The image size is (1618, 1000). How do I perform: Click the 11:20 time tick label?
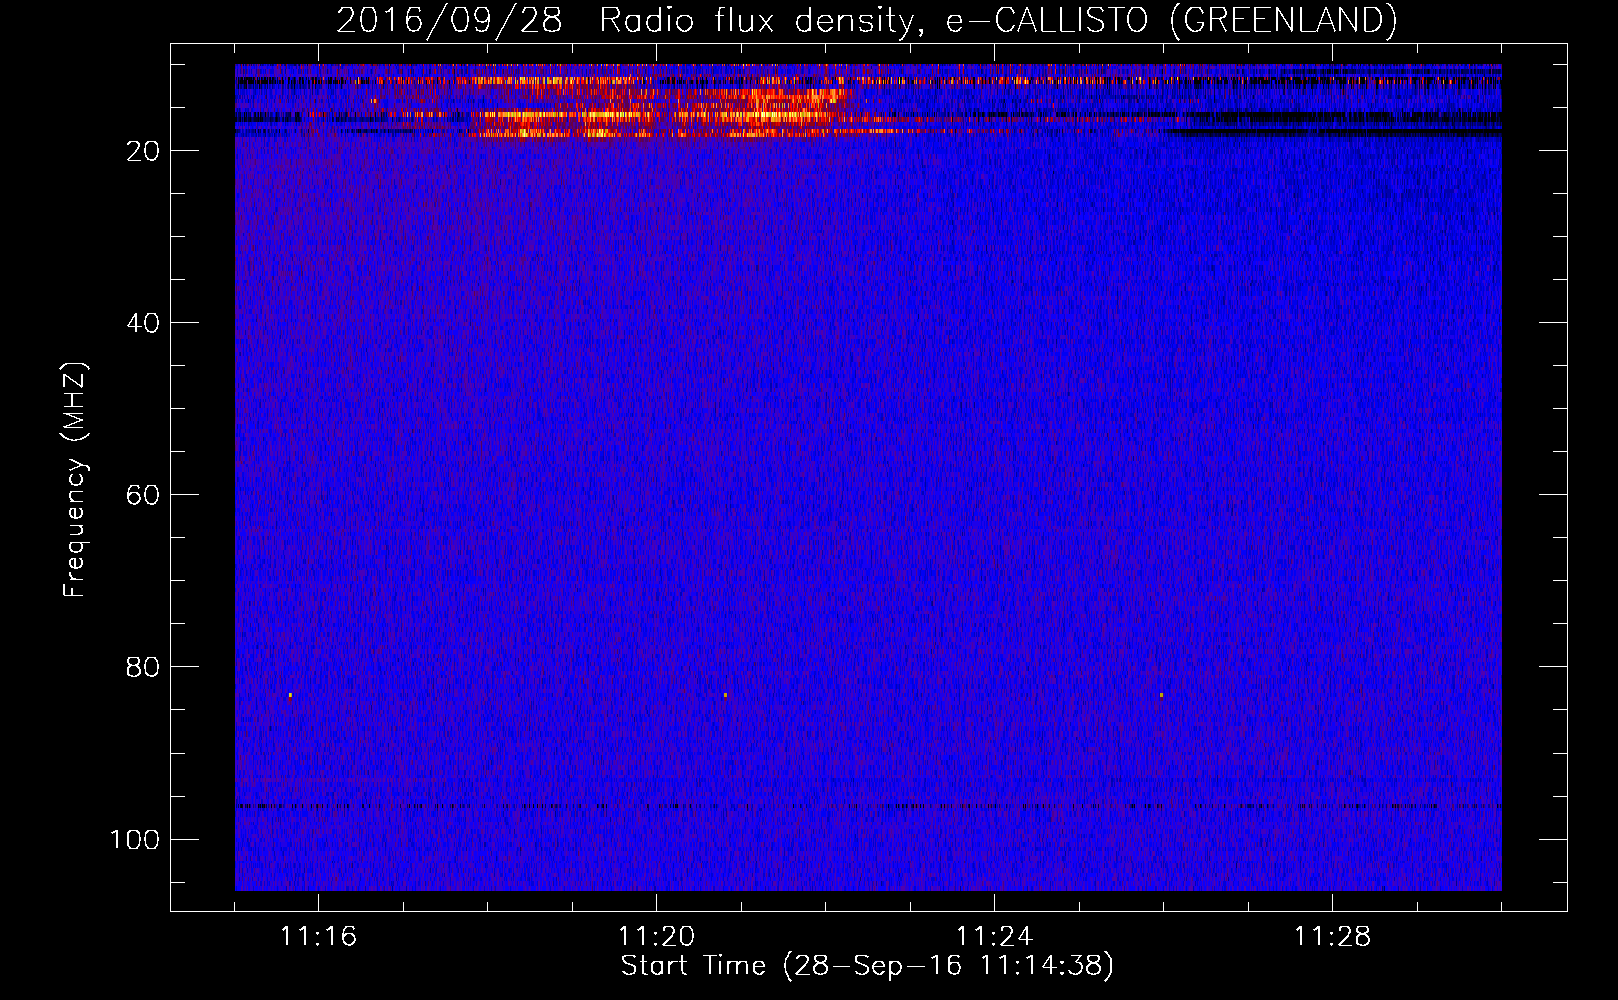click(656, 937)
